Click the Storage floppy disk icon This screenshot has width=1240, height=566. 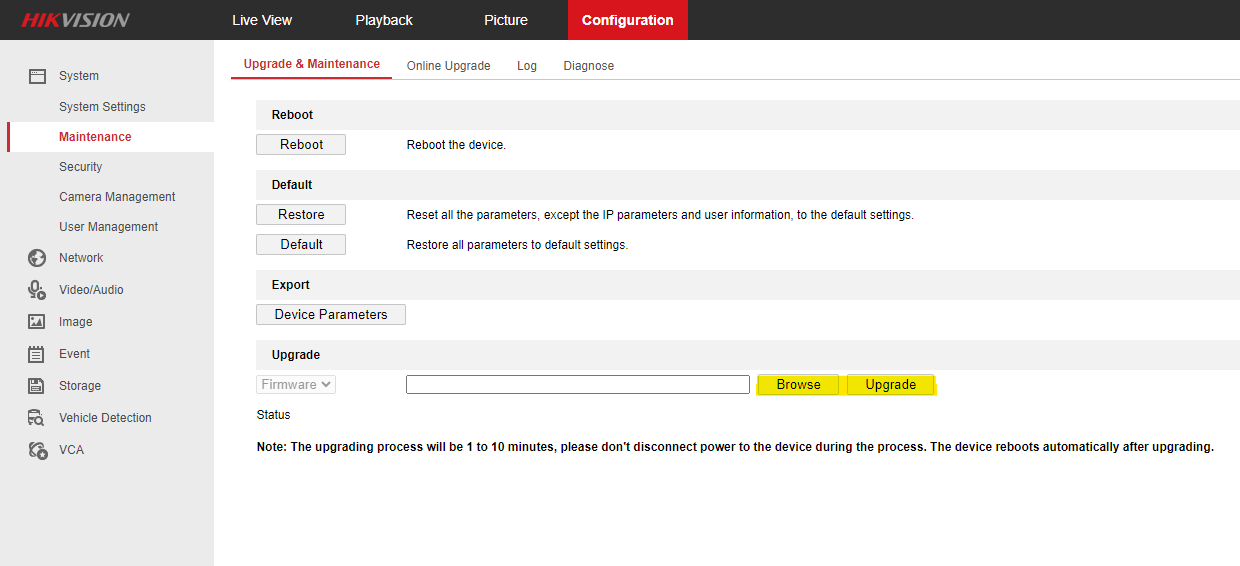(x=37, y=386)
